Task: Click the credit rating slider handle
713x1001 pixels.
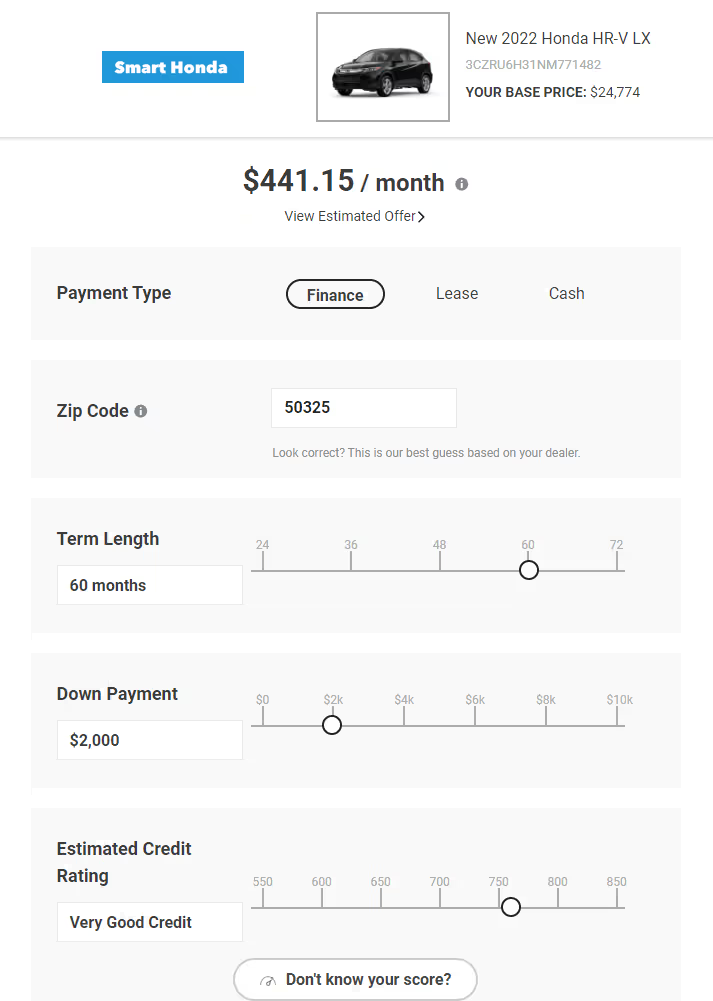Action: [511, 907]
